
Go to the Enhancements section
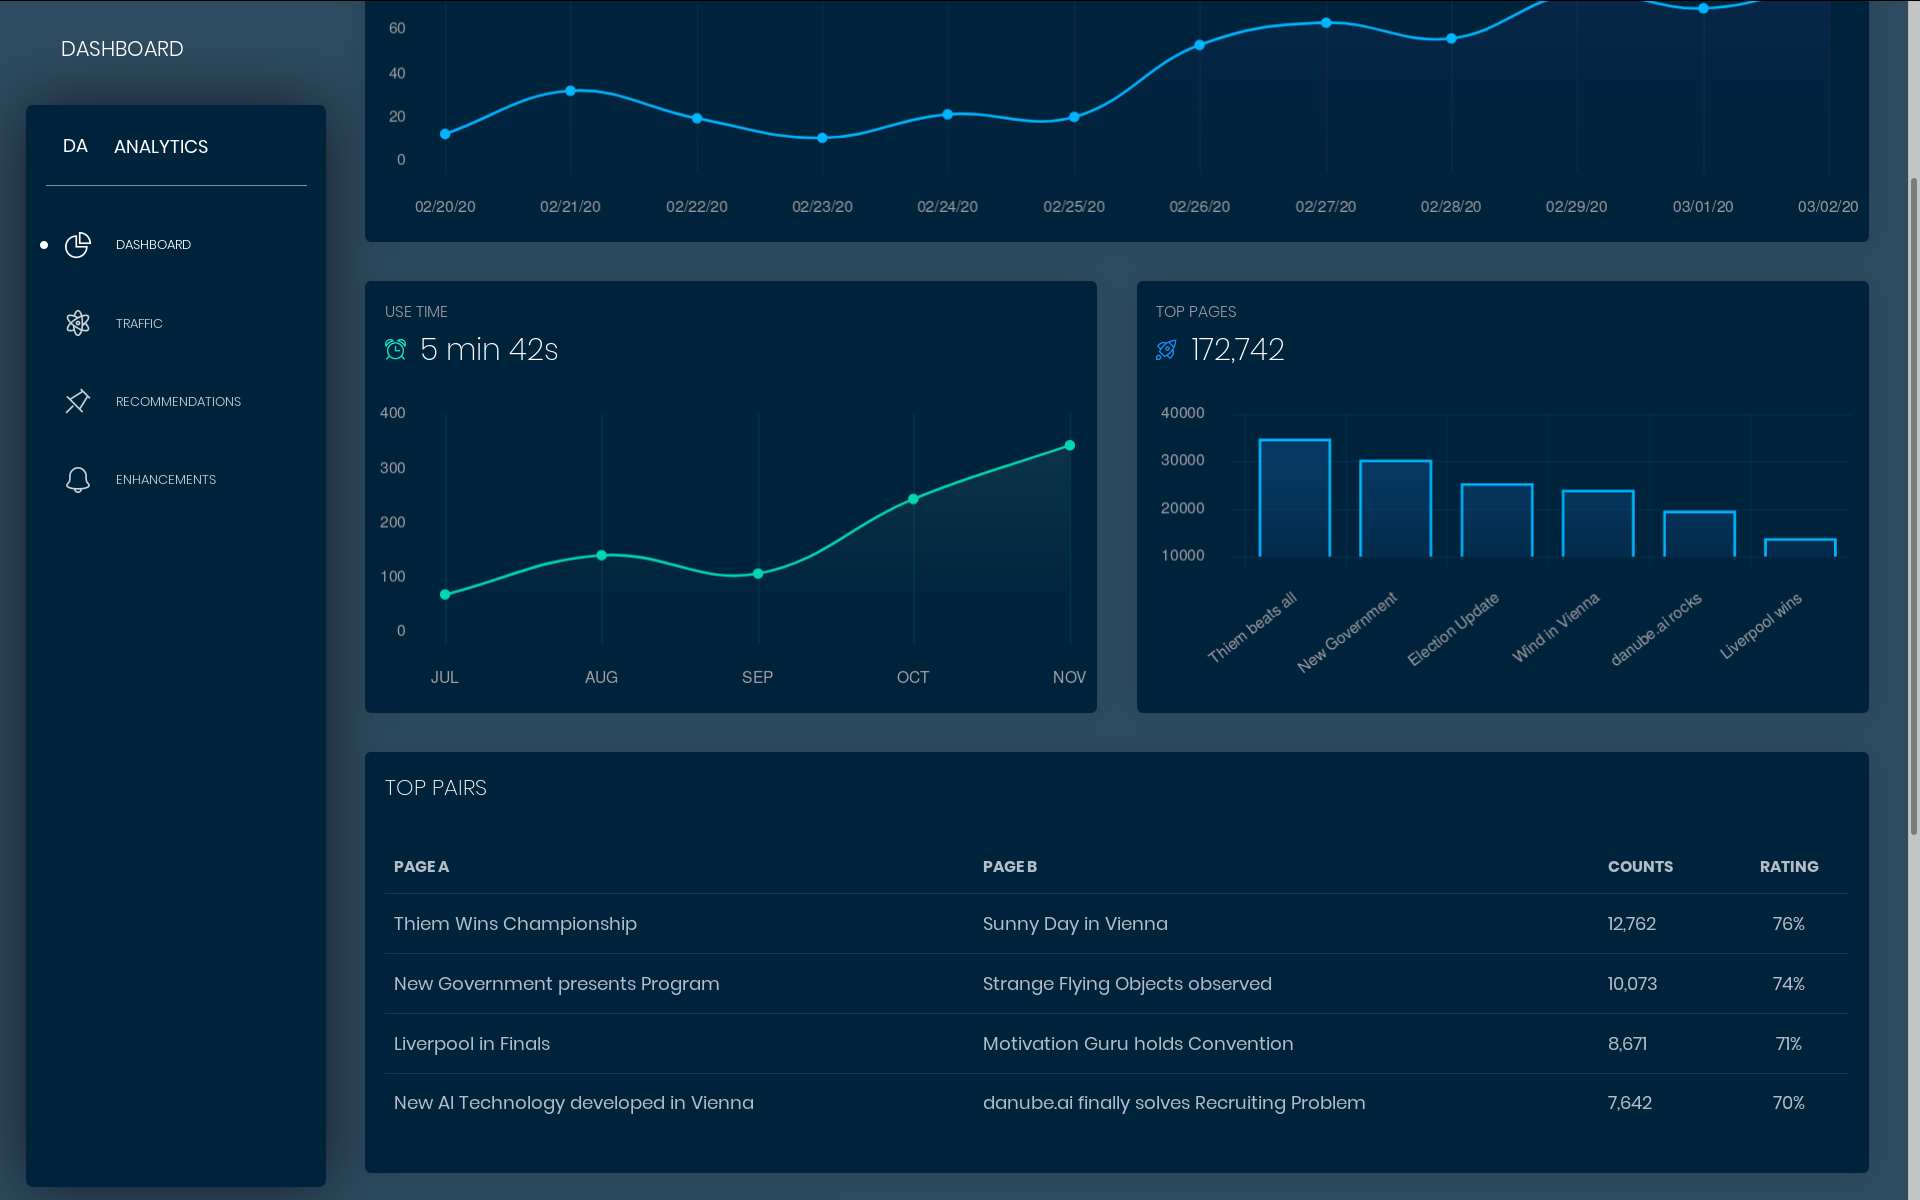click(x=166, y=480)
